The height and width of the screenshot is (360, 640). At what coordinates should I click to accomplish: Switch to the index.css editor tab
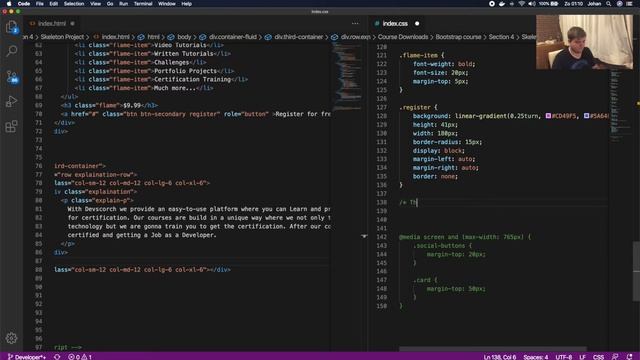pos(395,24)
